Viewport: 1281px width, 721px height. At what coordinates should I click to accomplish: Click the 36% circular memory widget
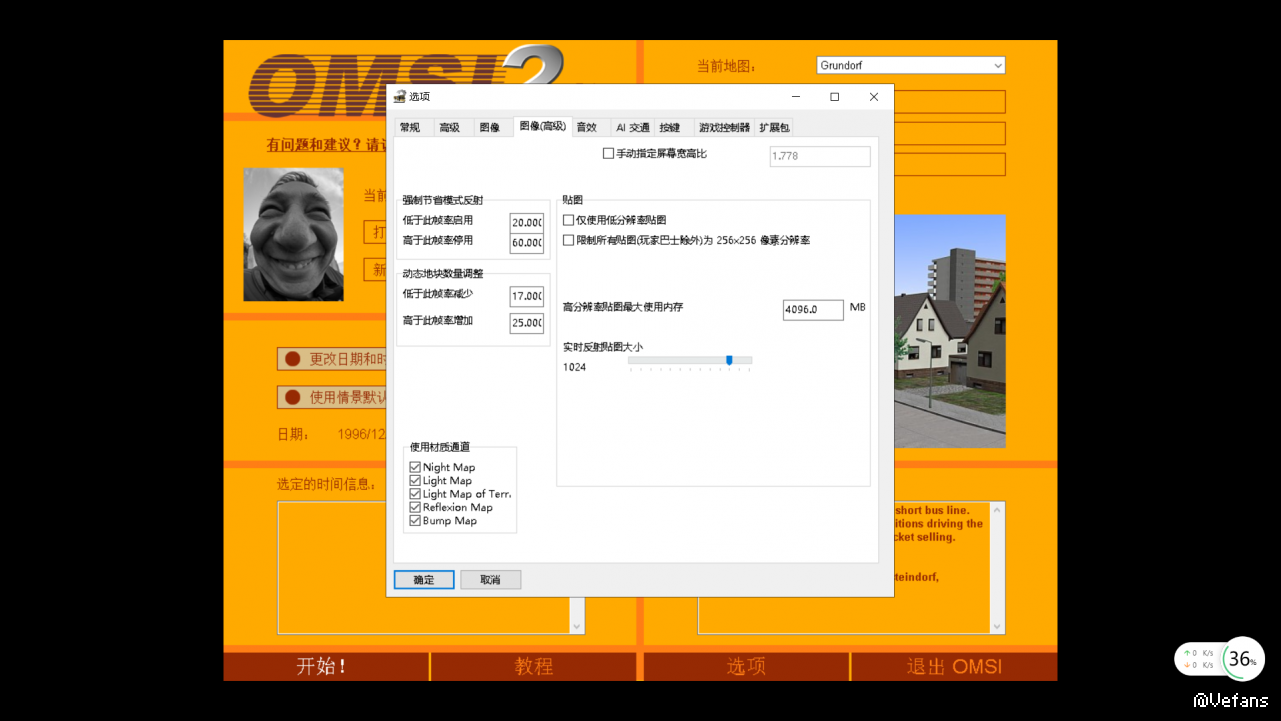[1242, 659]
